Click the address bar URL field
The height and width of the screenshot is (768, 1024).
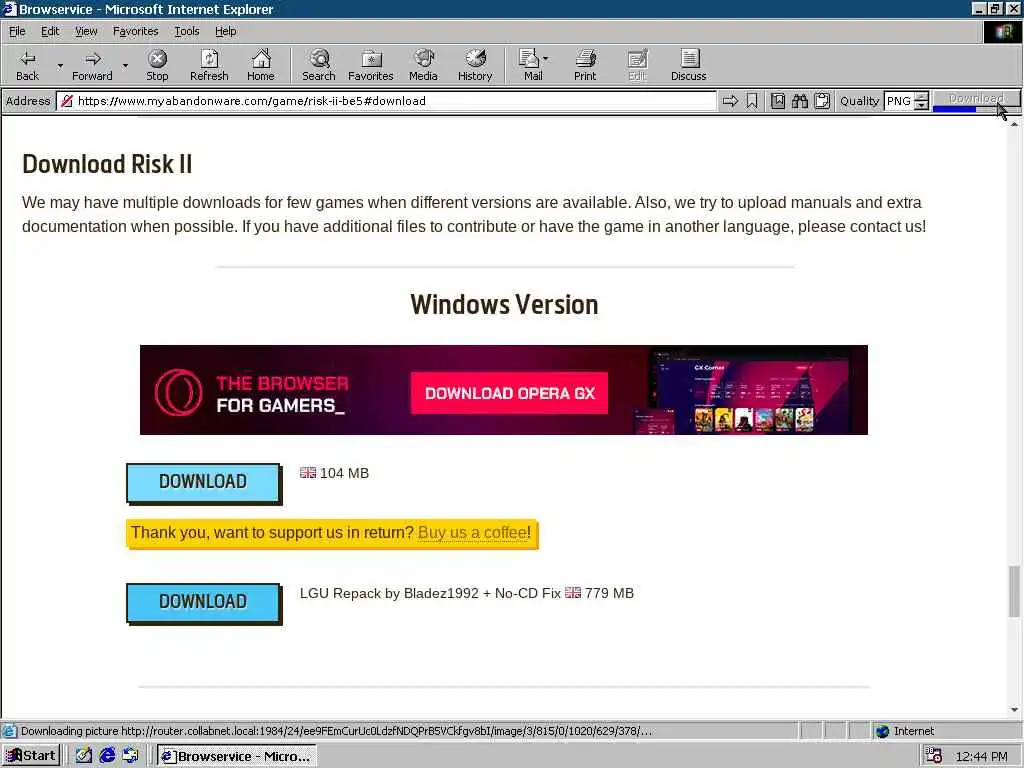387,101
